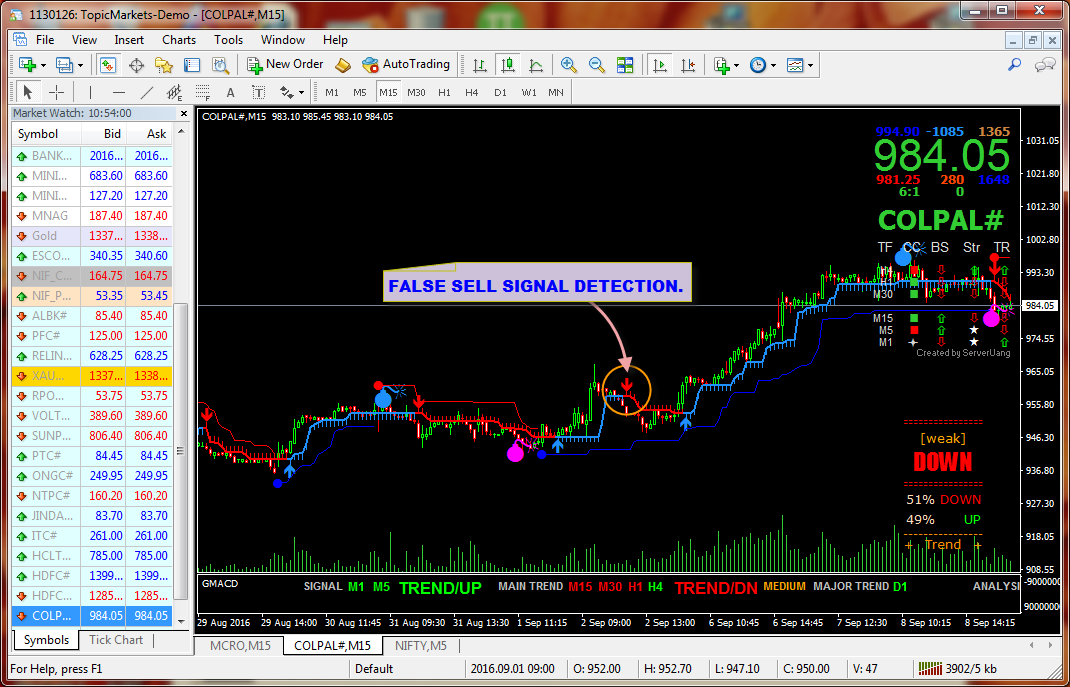Switch chart to candlesticks mode

[507, 65]
